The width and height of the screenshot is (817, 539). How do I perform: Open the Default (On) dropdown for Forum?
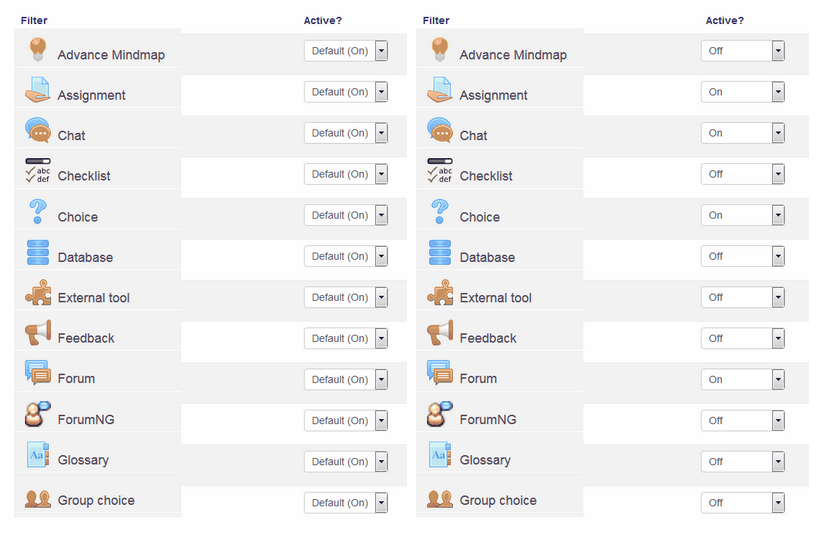346,379
